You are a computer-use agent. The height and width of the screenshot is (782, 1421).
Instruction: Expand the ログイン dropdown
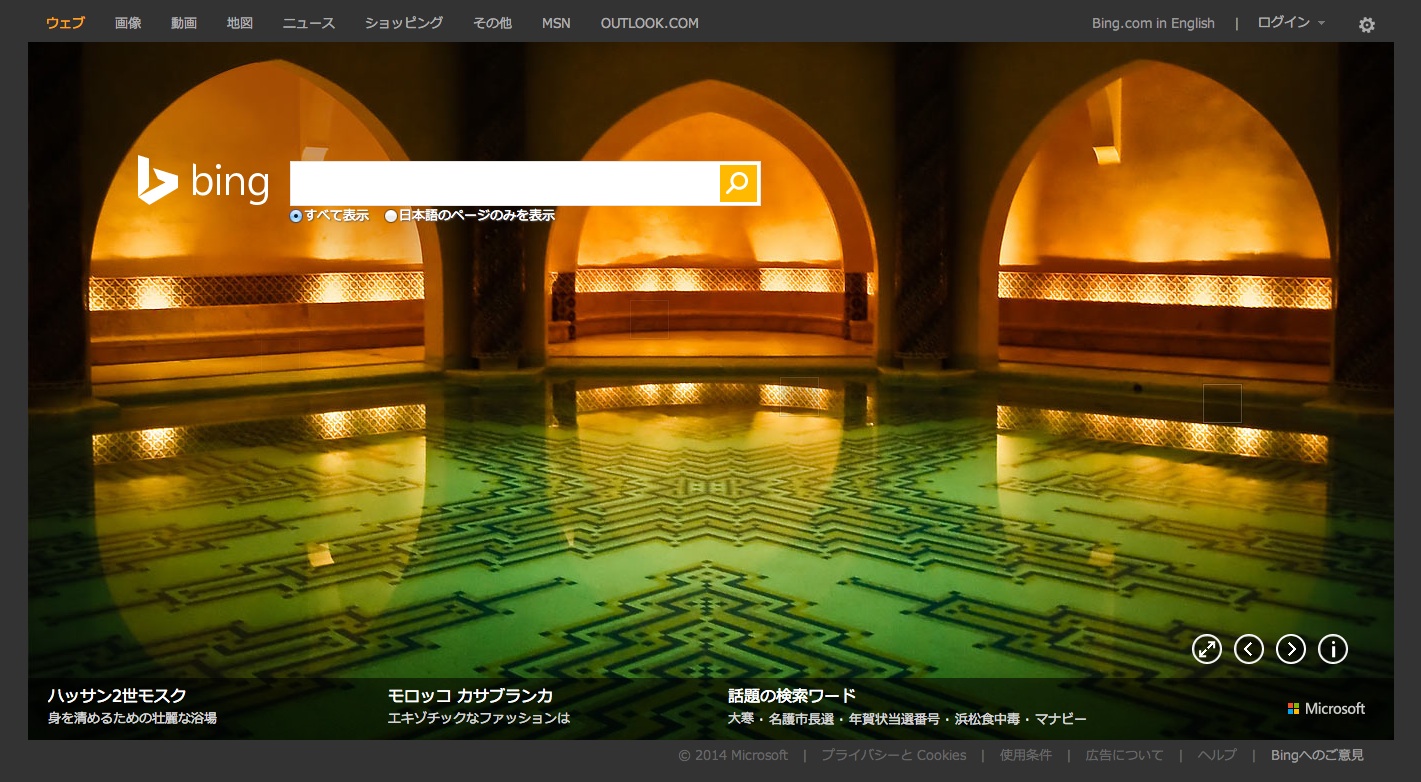click(x=1291, y=23)
